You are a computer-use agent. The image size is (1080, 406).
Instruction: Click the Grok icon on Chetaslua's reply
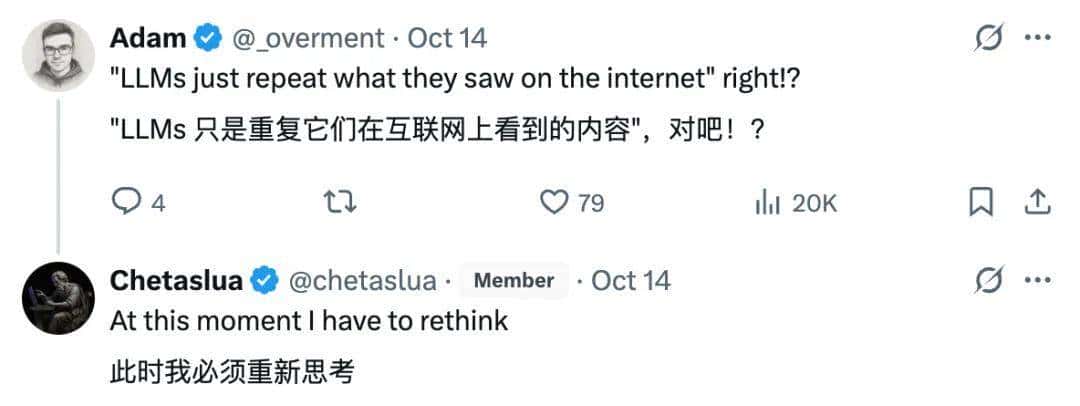point(988,281)
